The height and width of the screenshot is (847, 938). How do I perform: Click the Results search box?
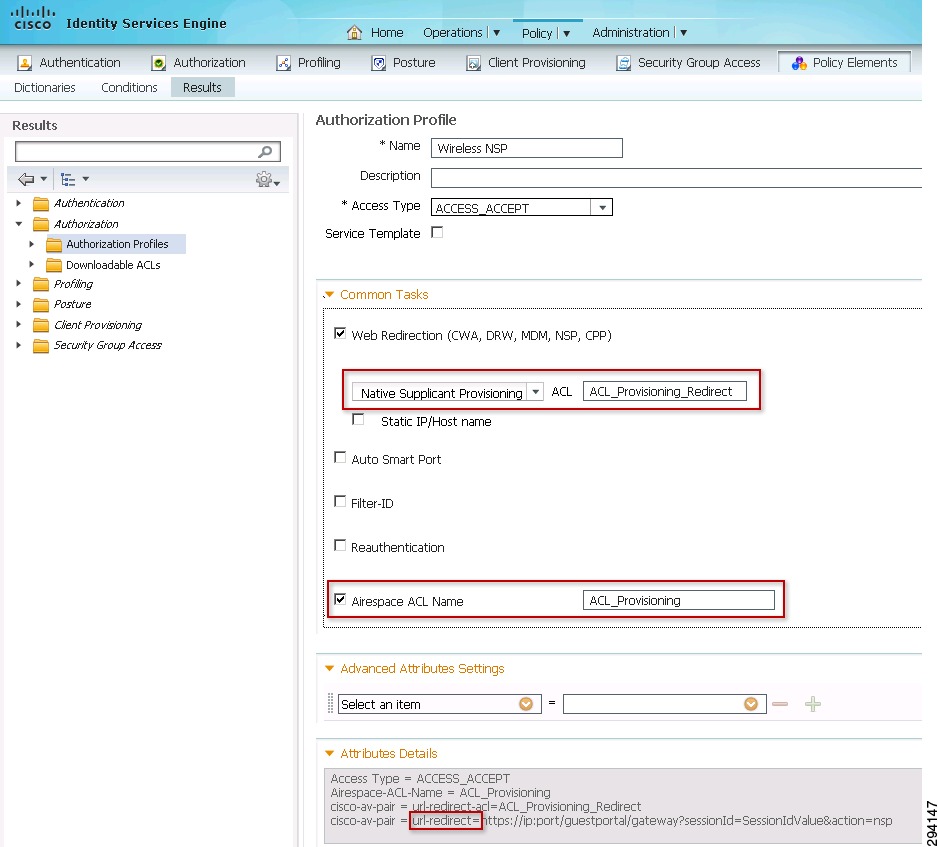[148, 152]
